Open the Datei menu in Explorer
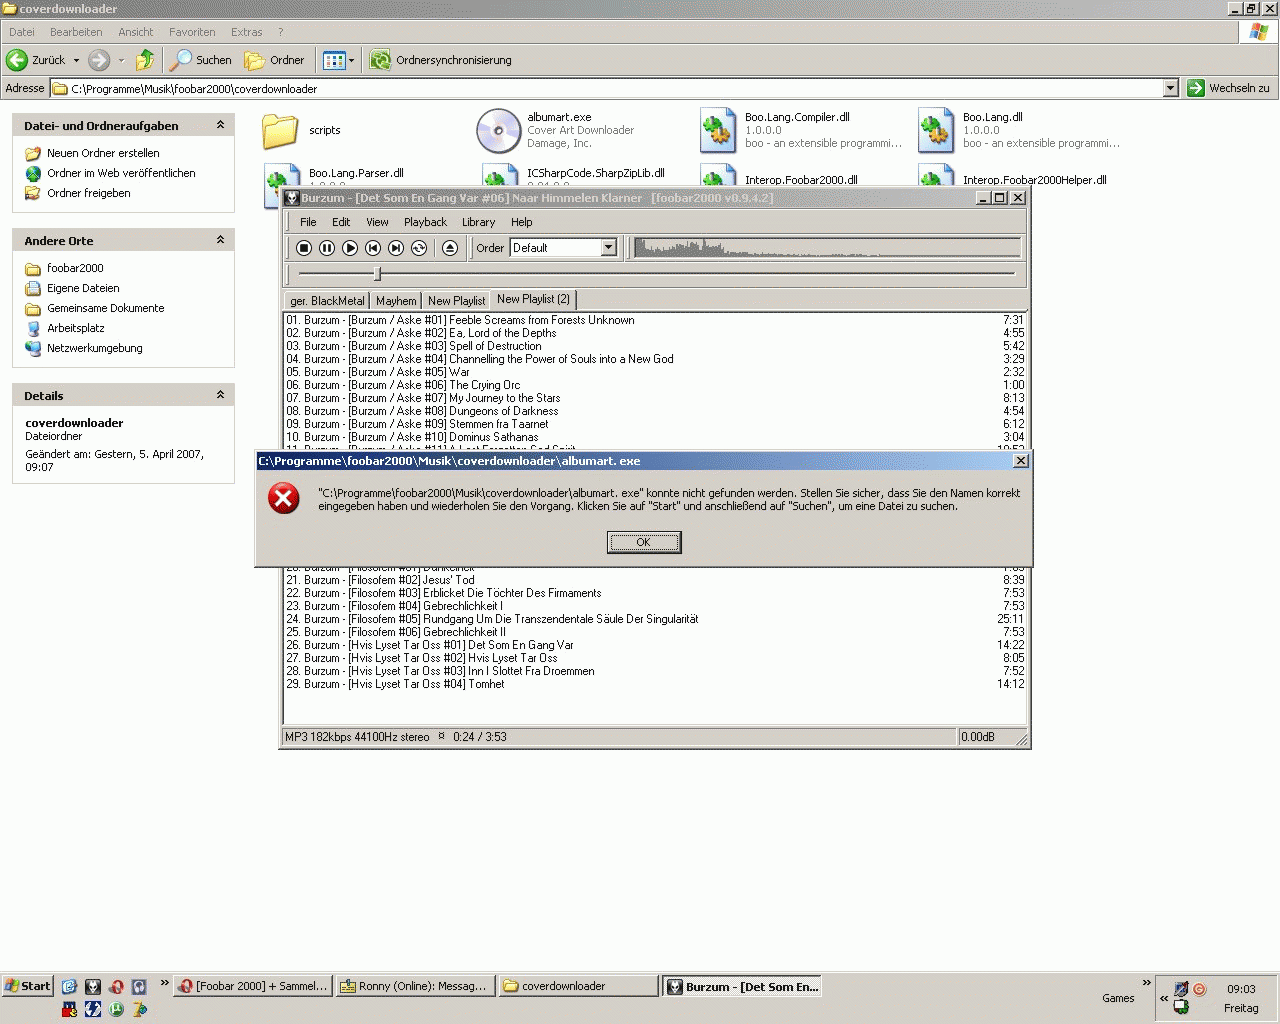This screenshot has width=1280, height=1024. point(22,32)
